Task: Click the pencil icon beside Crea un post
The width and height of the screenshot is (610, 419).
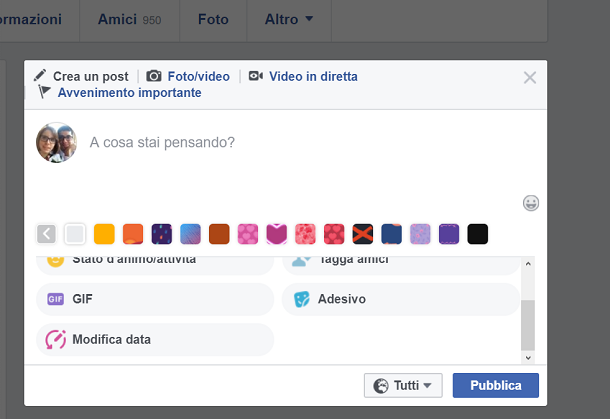Action: click(x=40, y=75)
